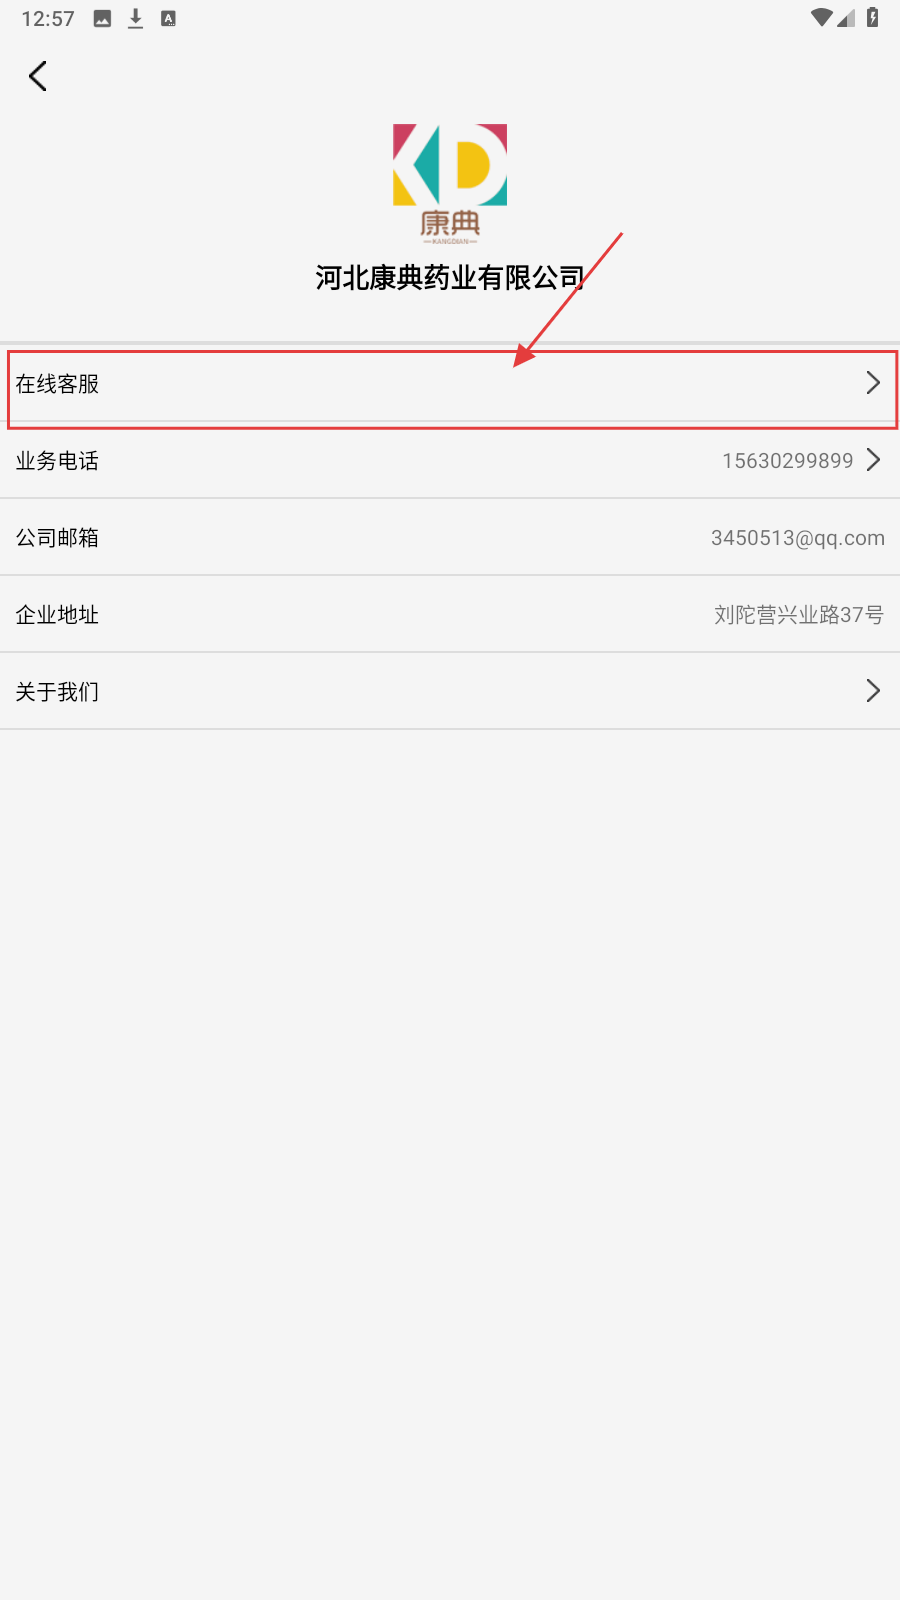Viewport: 900px width, 1600px height.
Task: Tap the company name 河北康典药业有限公司
Action: (x=450, y=278)
